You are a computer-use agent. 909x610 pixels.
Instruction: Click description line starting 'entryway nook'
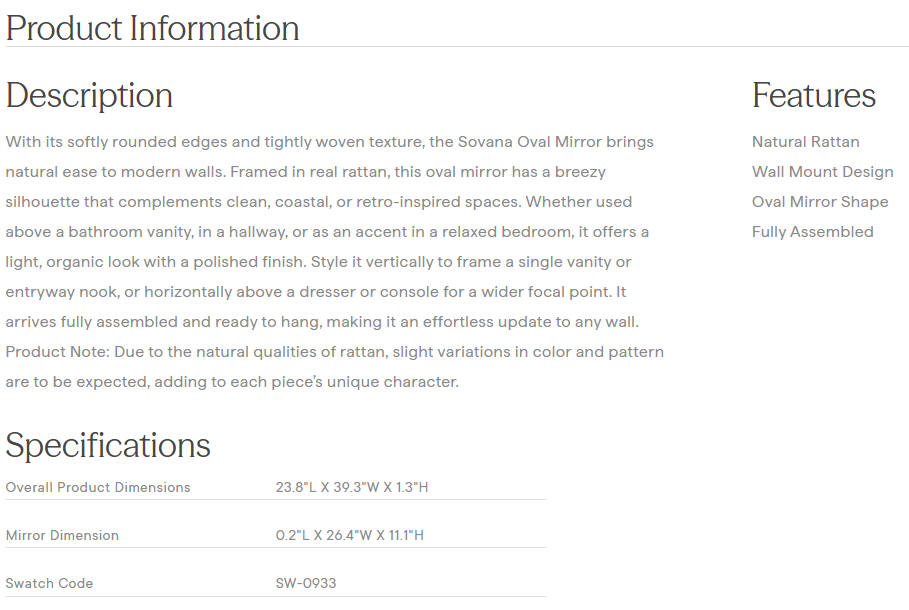(315, 292)
